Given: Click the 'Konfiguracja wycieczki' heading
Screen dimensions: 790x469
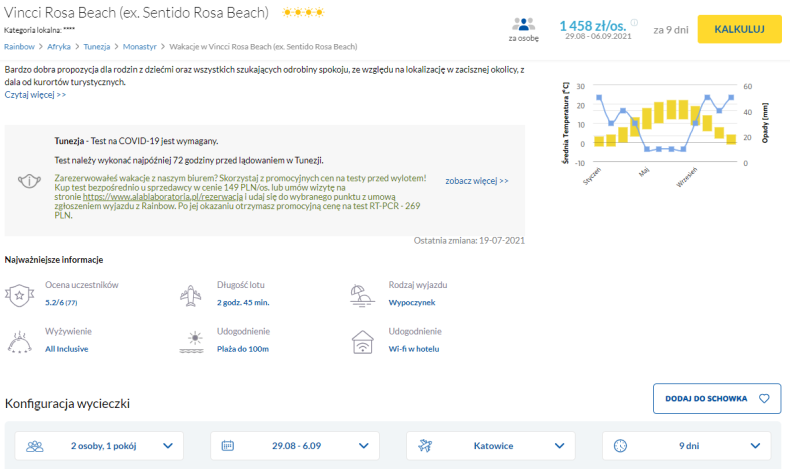Looking at the screenshot, I should tap(67, 404).
